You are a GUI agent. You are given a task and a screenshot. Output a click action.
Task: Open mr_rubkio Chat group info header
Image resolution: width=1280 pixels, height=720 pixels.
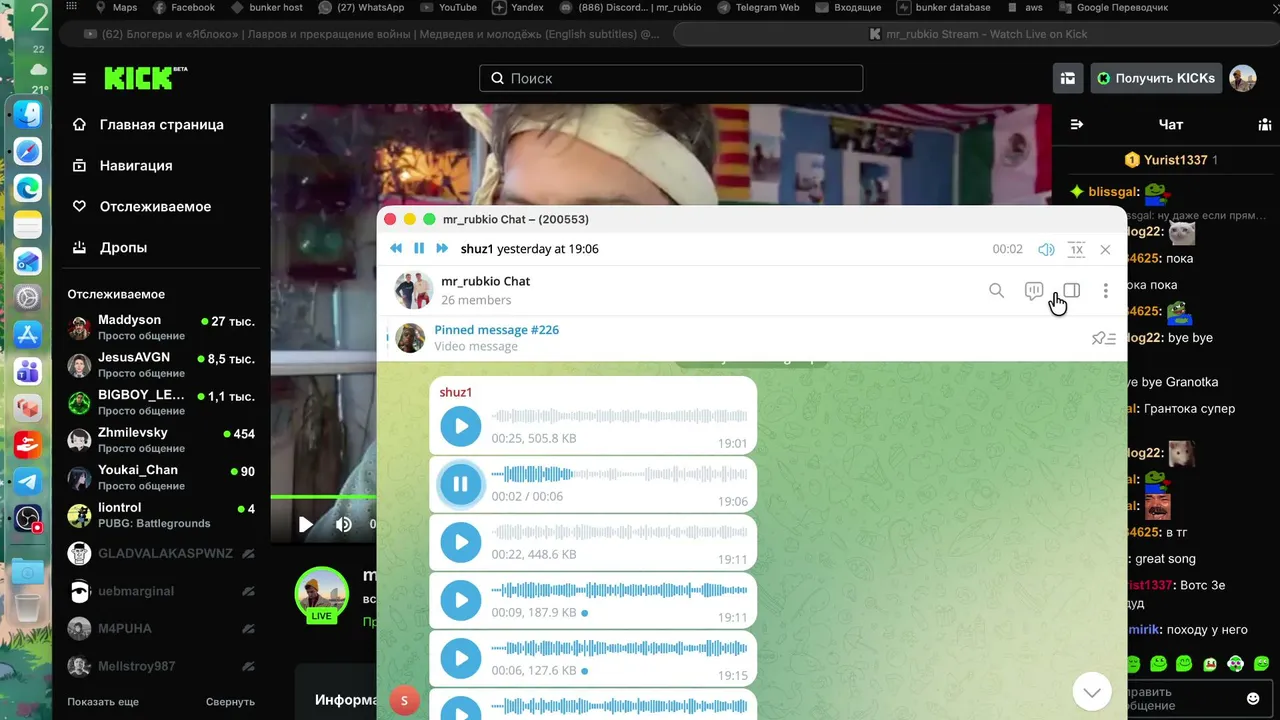[485, 290]
